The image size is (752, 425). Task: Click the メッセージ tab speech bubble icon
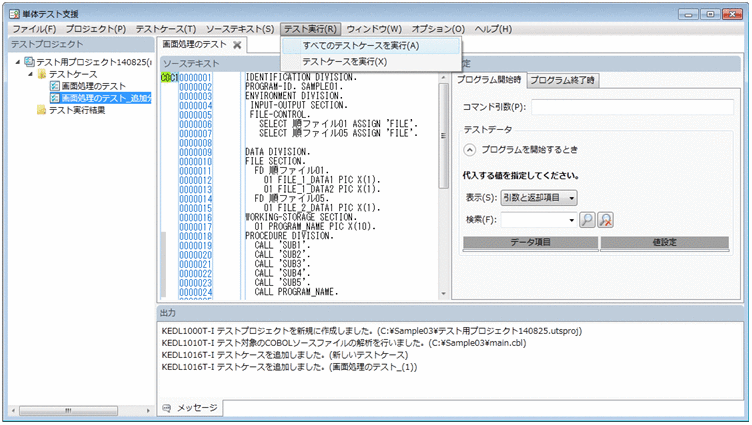coord(167,408)
